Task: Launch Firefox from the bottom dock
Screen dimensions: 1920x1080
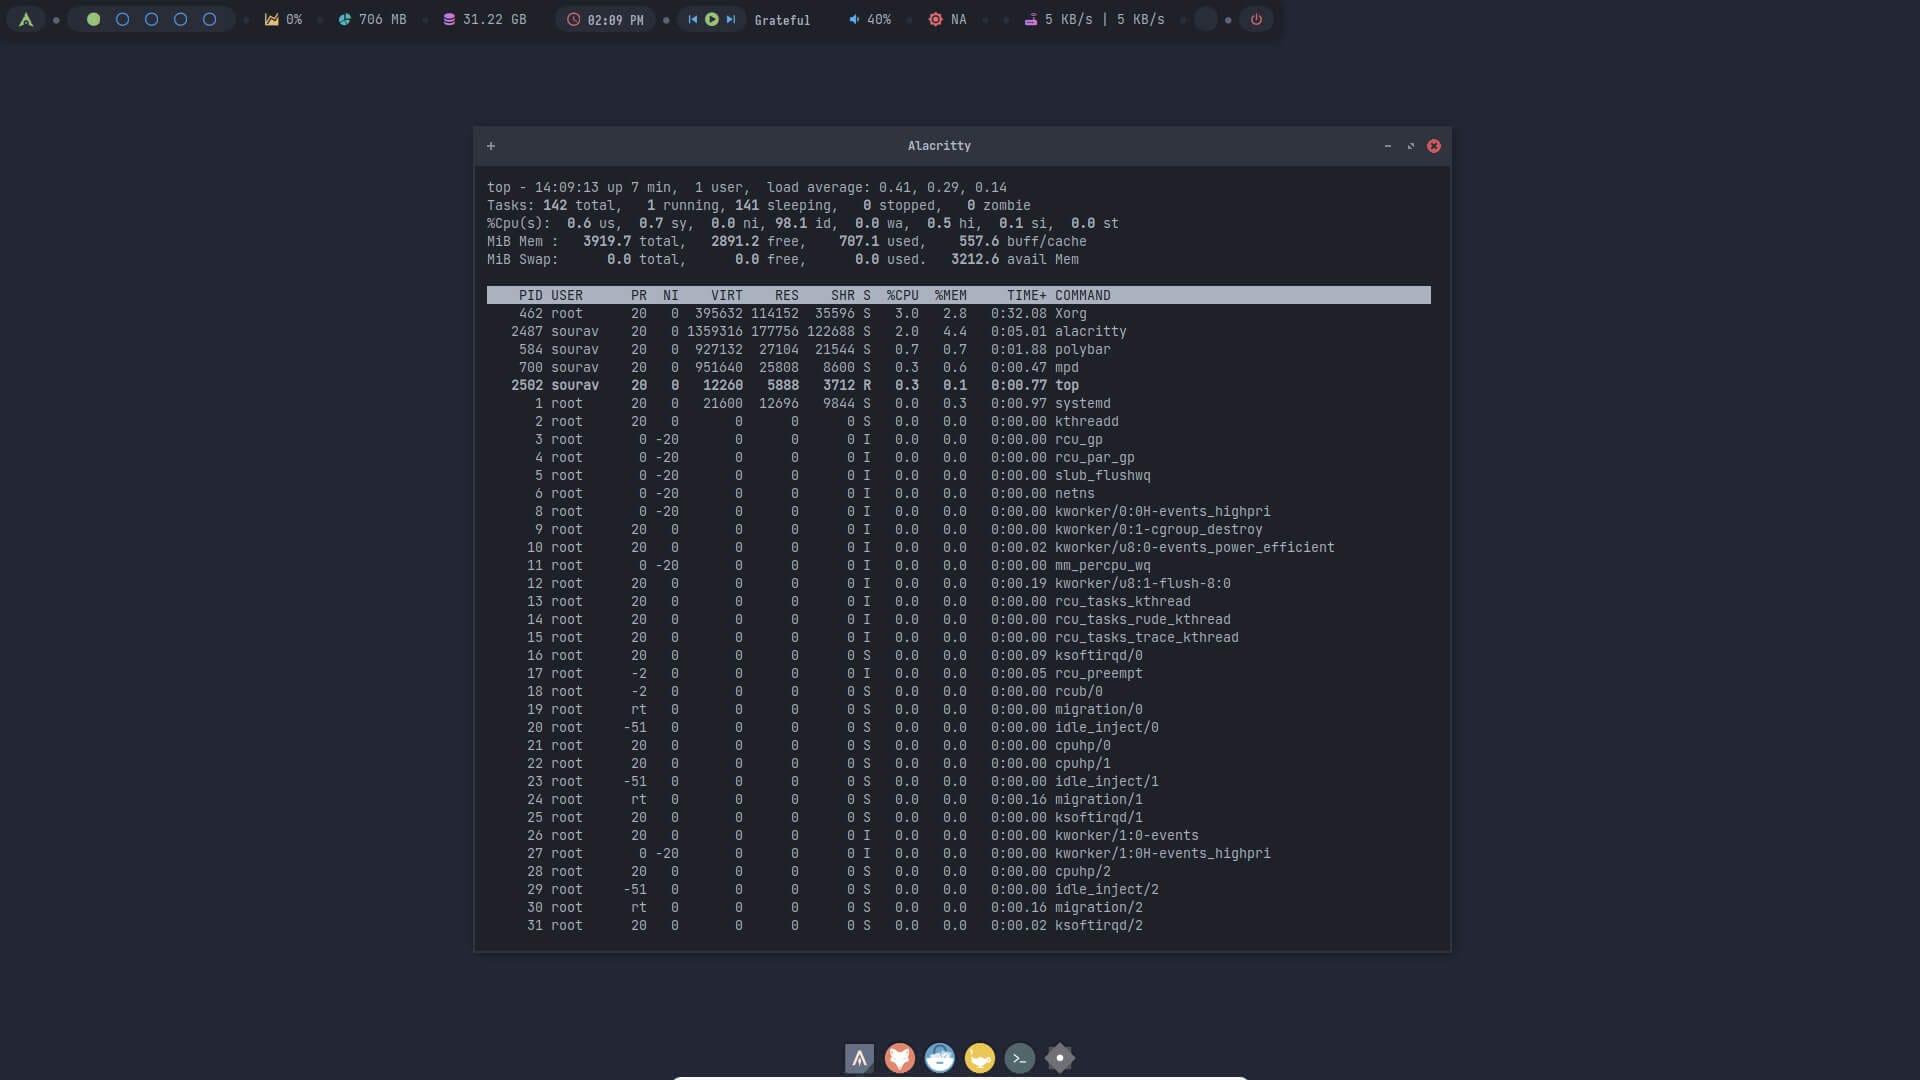Action: pyautogui.click(x=899, y=1057)
